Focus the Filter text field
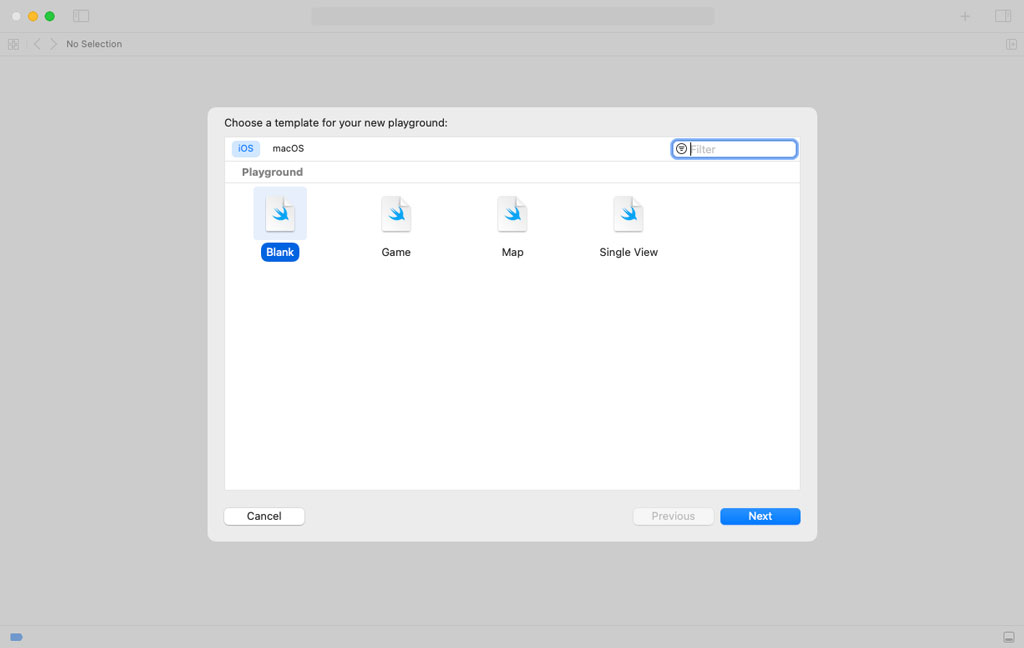1024x648 pixels. pyautogui.click(x=740, y=149)
